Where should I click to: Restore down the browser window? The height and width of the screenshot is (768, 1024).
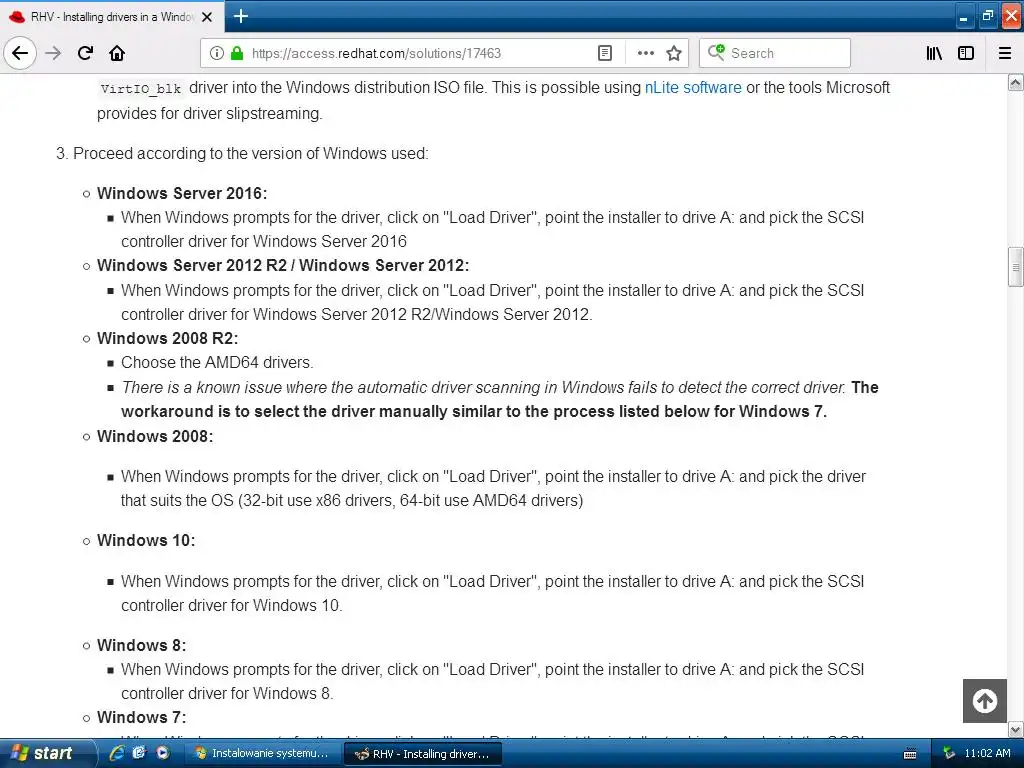[987, 17]
